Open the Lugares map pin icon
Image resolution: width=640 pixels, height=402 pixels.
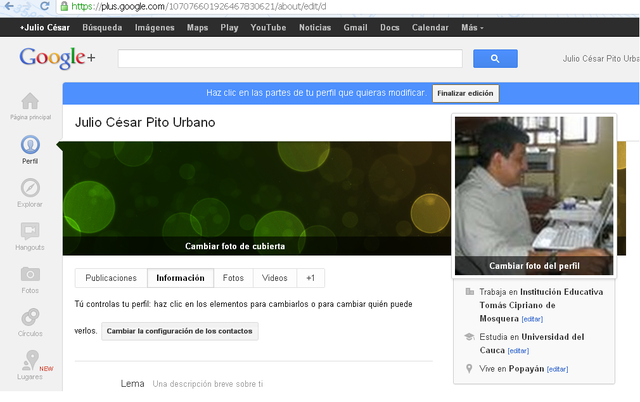[x=31, y=360]
